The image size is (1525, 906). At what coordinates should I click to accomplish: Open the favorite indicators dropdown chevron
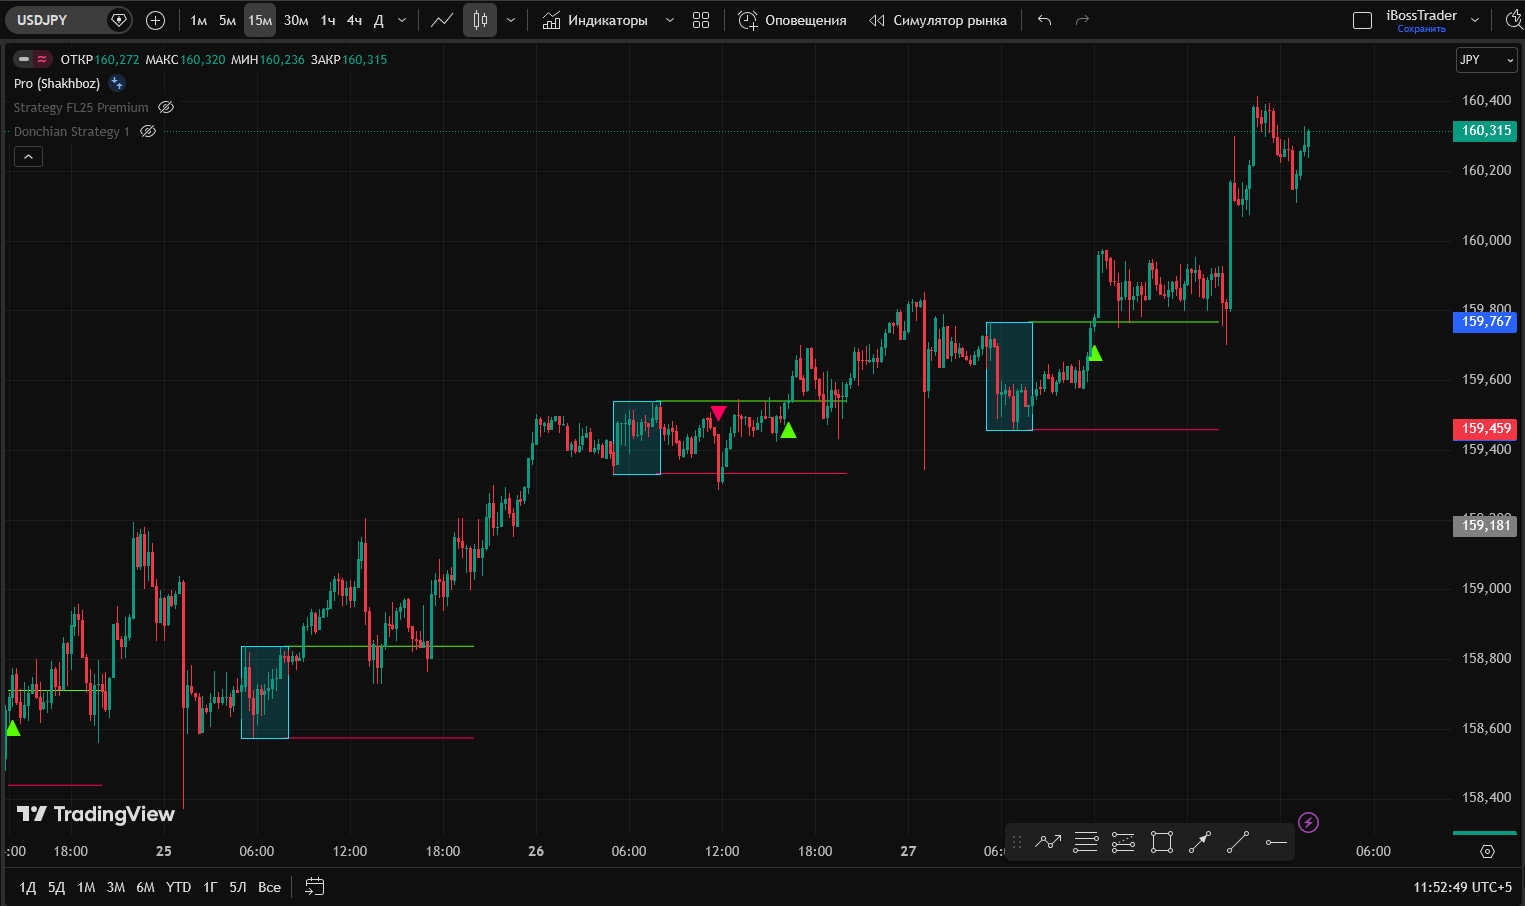pos(670,20)
